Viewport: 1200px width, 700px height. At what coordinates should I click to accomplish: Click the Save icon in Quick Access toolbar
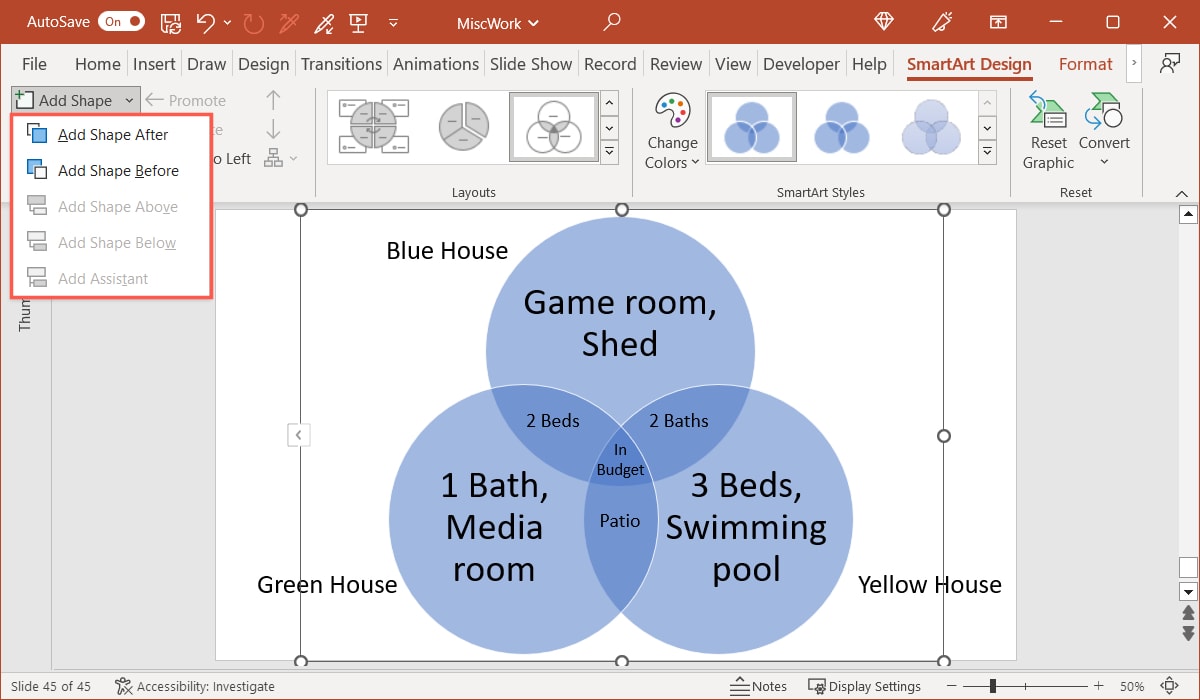click(170, 21)
